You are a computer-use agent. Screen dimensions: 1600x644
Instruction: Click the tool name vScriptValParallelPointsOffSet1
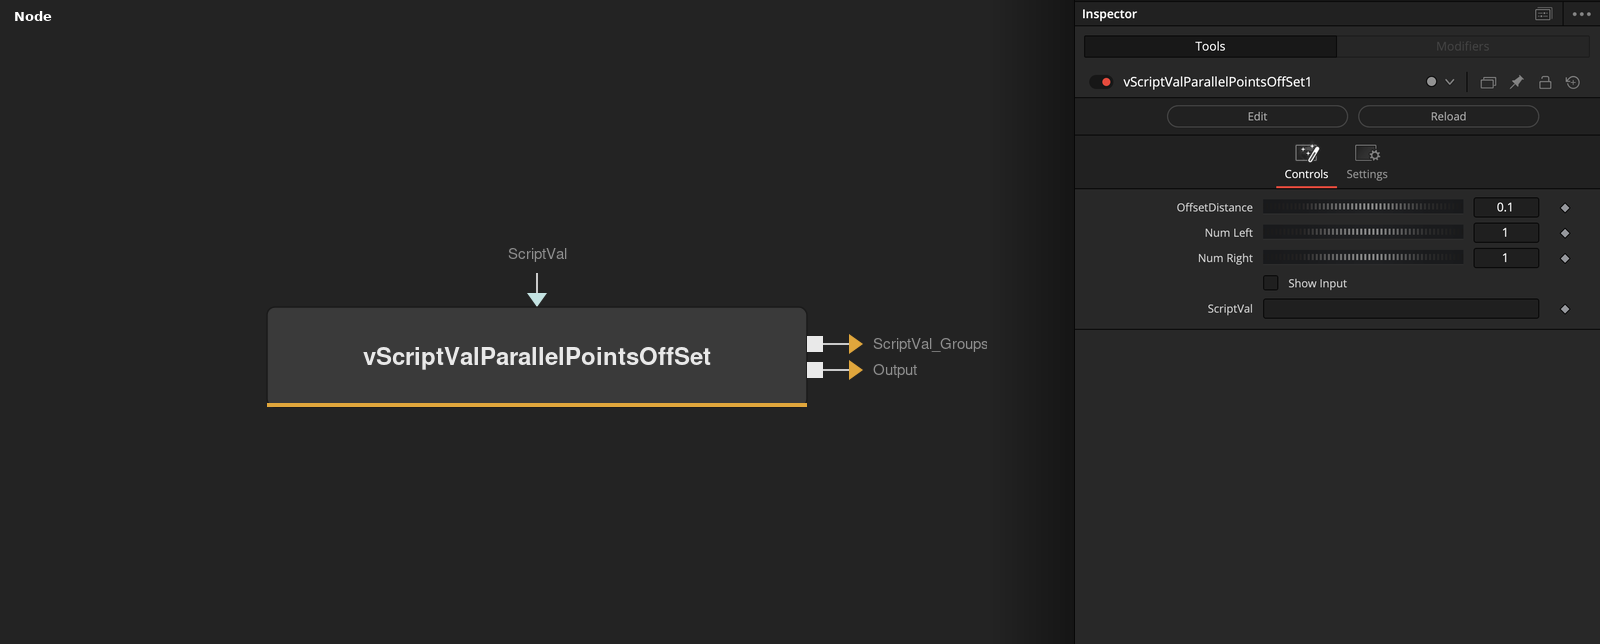pyautogui.click(x=1217, y=82)
